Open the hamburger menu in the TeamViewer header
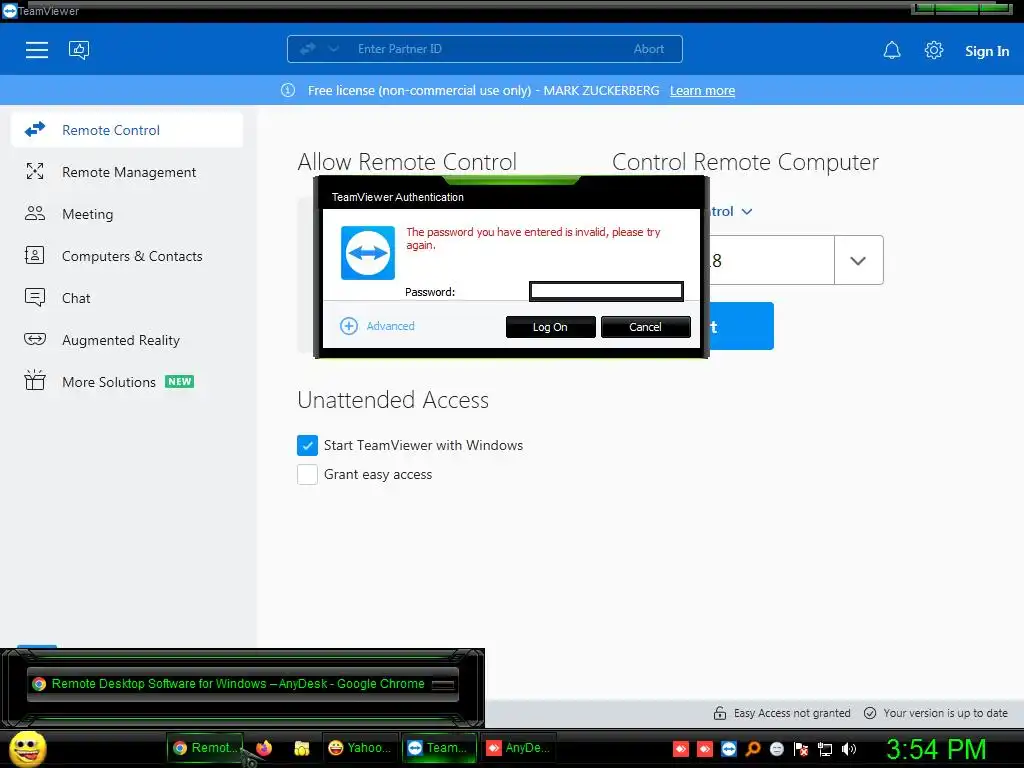The image size is (1024, 768). [x=37, y=50]
